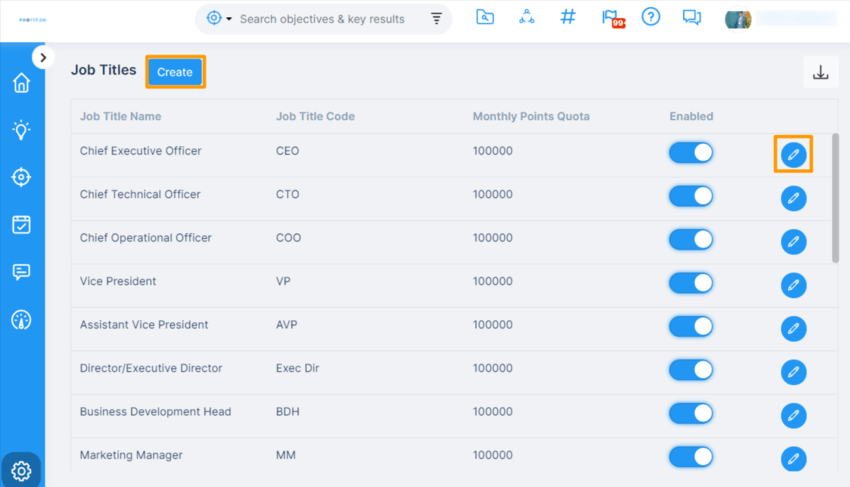Click the search objectives & key results field

click(x=323, y=19)
